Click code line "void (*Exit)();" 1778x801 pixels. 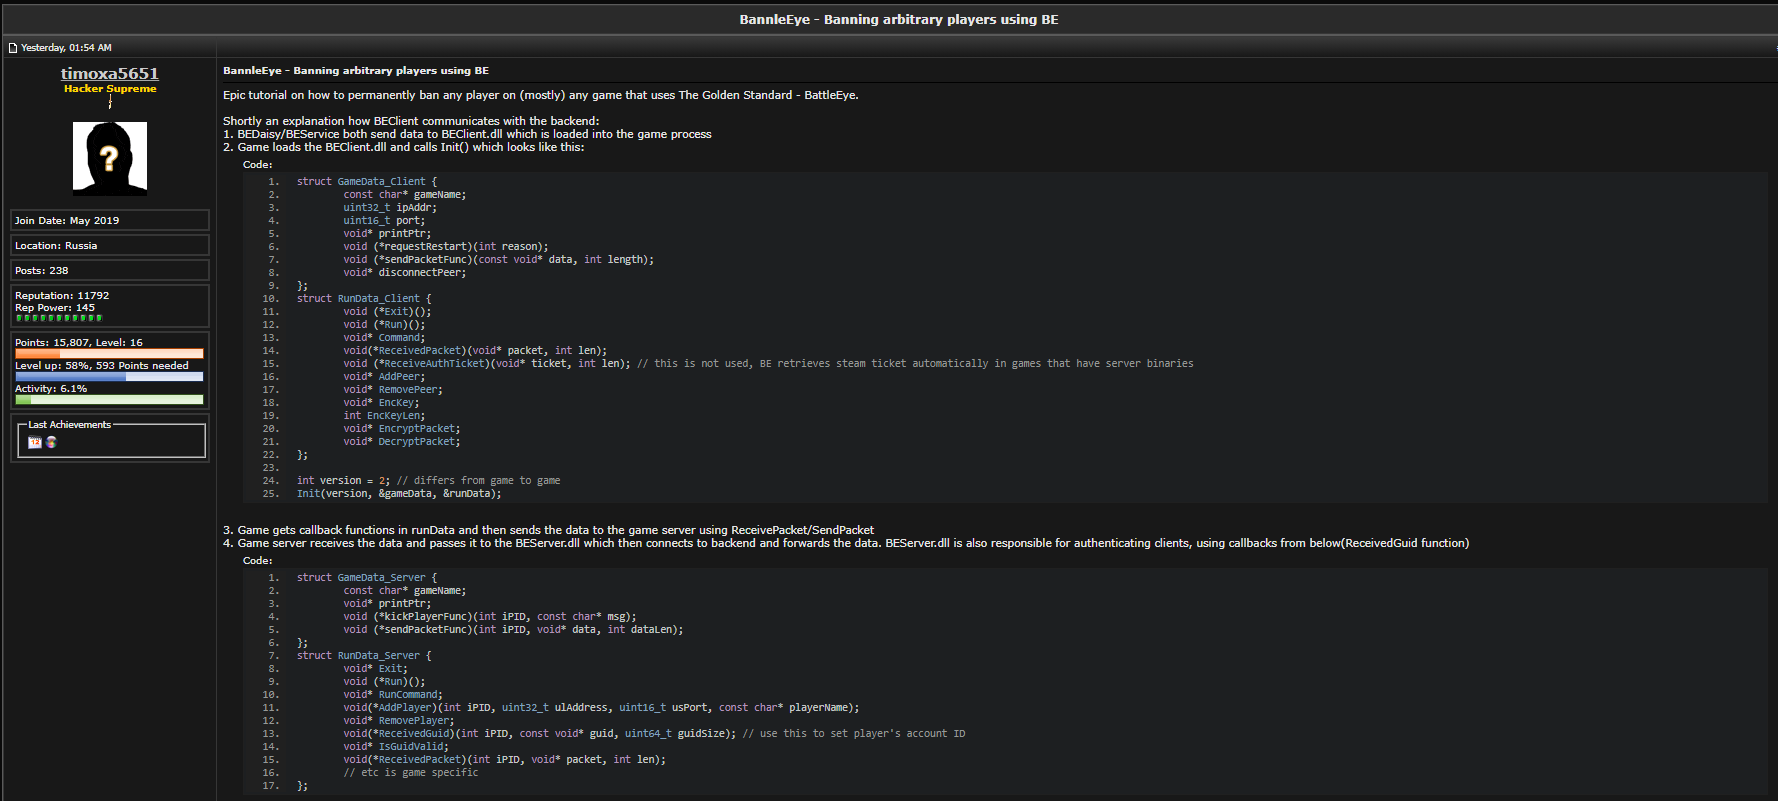pyautogui.click(x=387, y=312)
